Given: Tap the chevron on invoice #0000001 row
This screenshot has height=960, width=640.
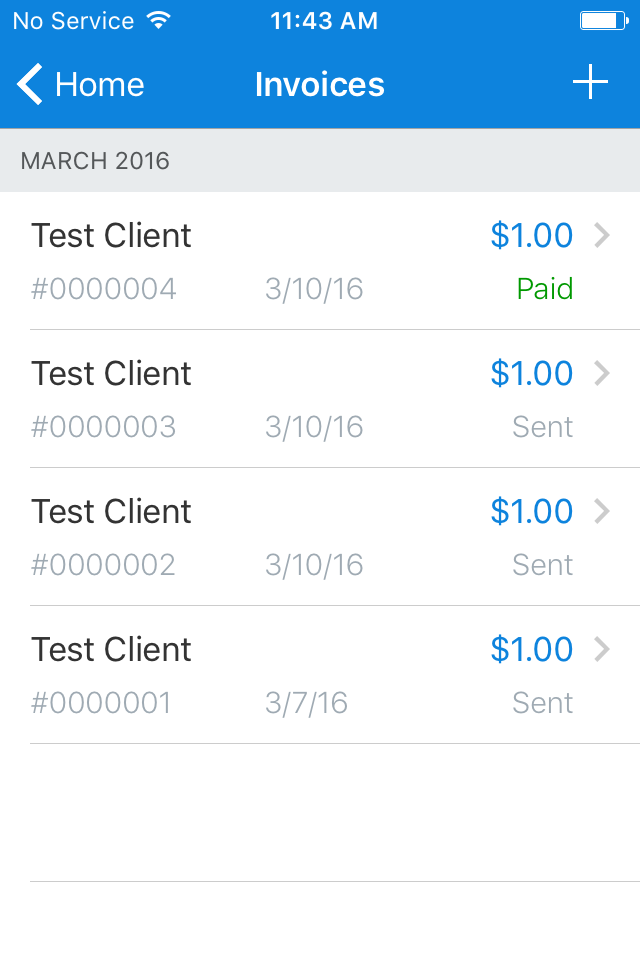Looking at the screenshot, I should pos(604,650).
